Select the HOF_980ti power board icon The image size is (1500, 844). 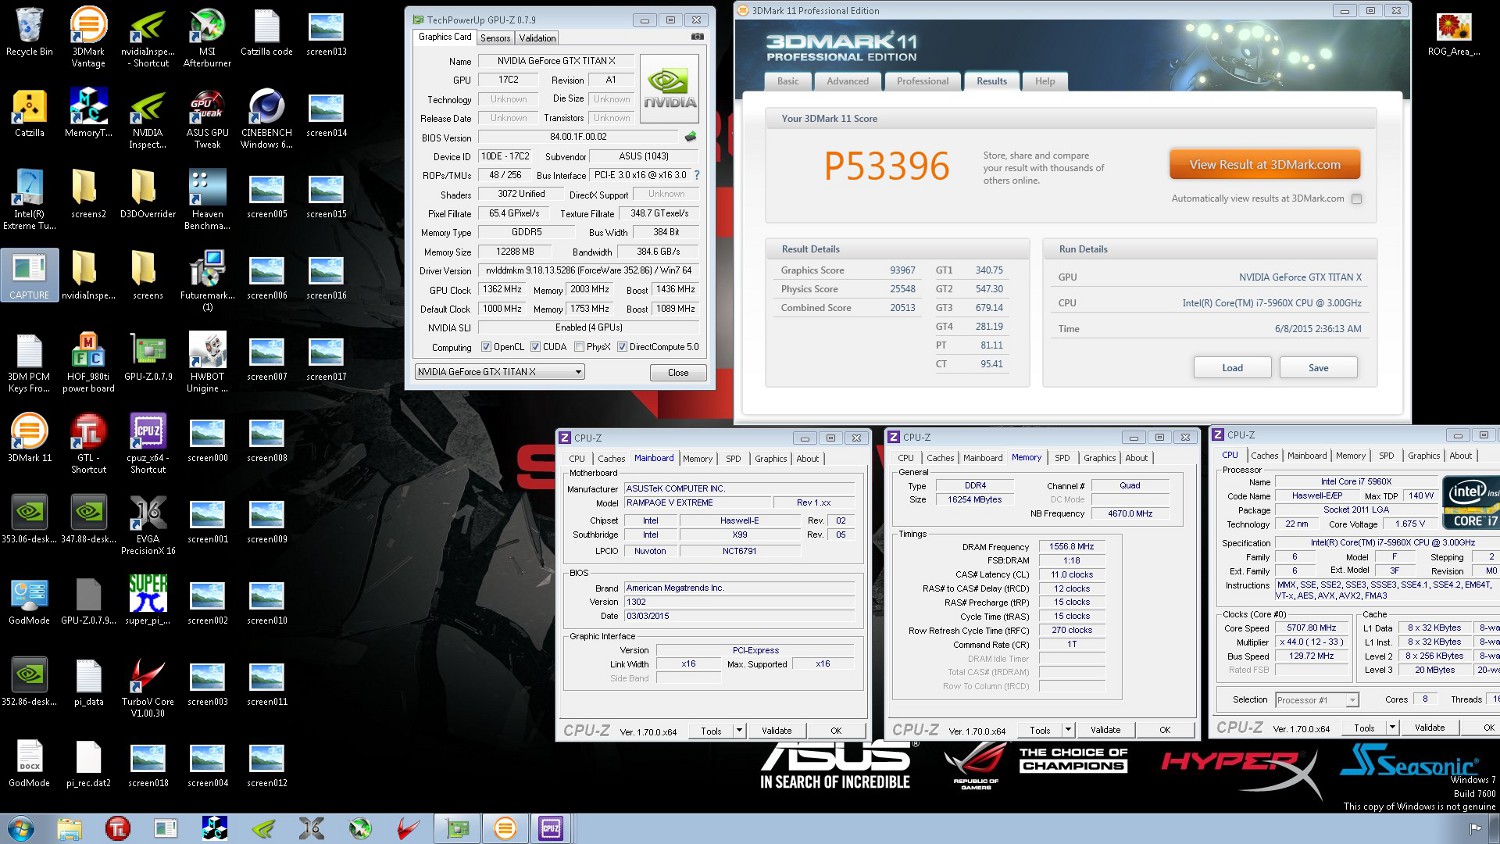tap(88, 364)
